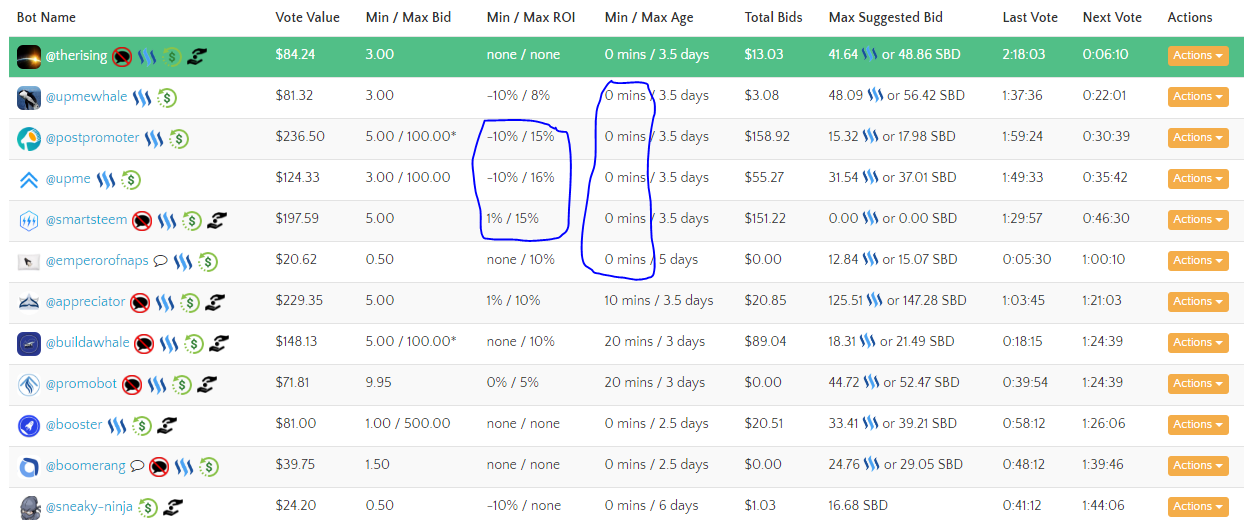Click the hand-giving icon in @appreciator row
Image resolution: width=1244 pixels, height=527 pixels.
[214, 303]
